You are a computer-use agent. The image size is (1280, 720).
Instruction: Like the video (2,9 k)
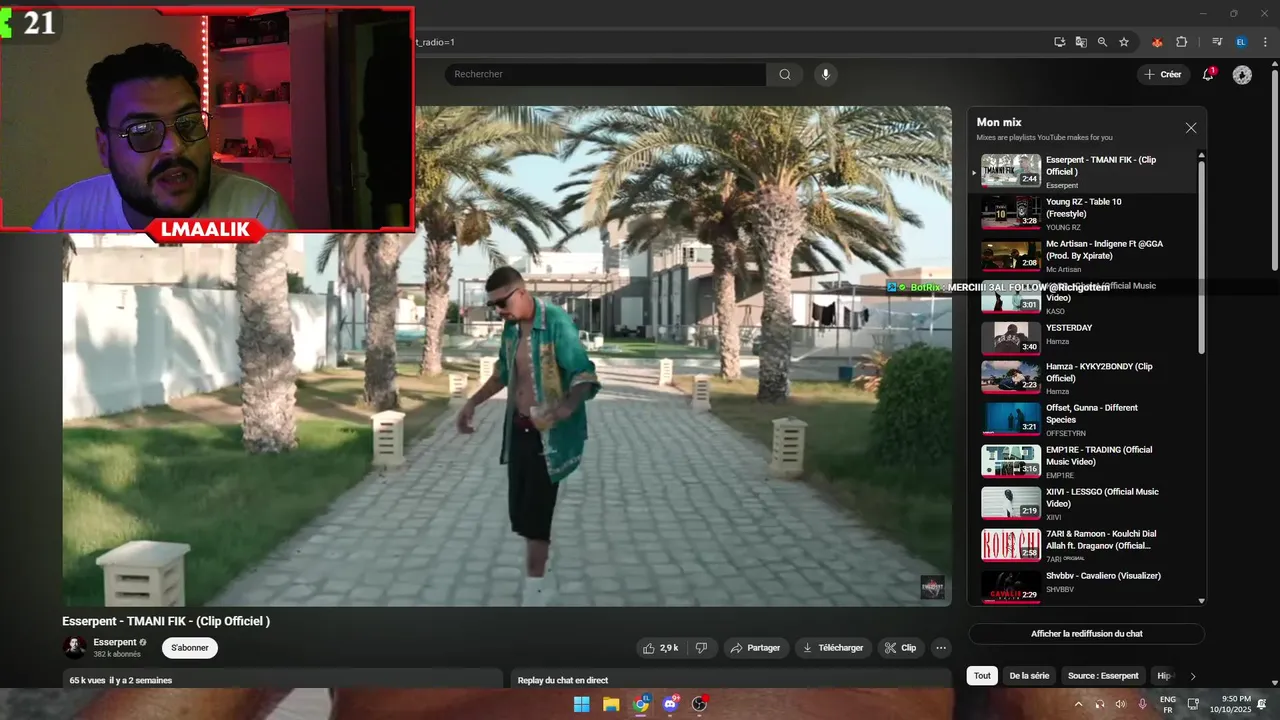pyautogui.click(x=661, y=648)
